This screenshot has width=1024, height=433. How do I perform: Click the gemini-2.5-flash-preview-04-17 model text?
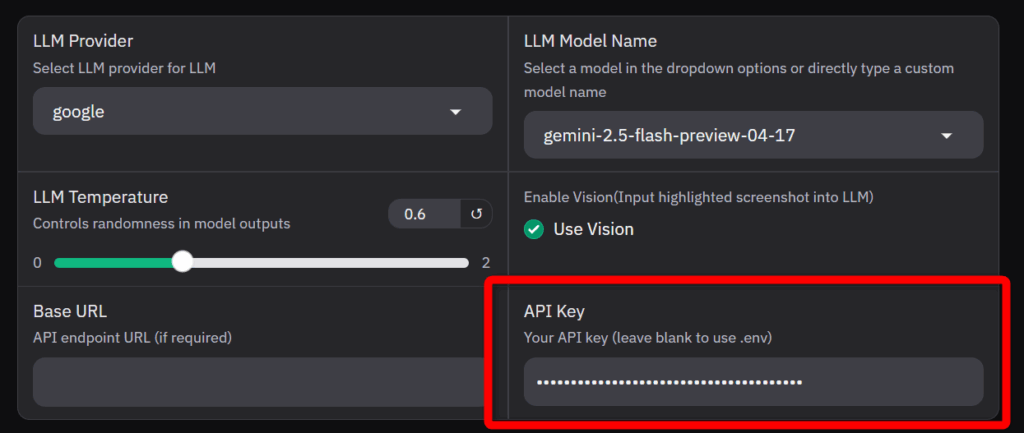click(x=669, y=135)
